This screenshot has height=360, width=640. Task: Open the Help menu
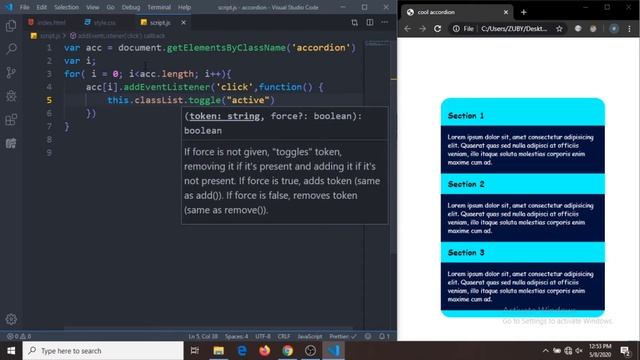tap(184, 7)
